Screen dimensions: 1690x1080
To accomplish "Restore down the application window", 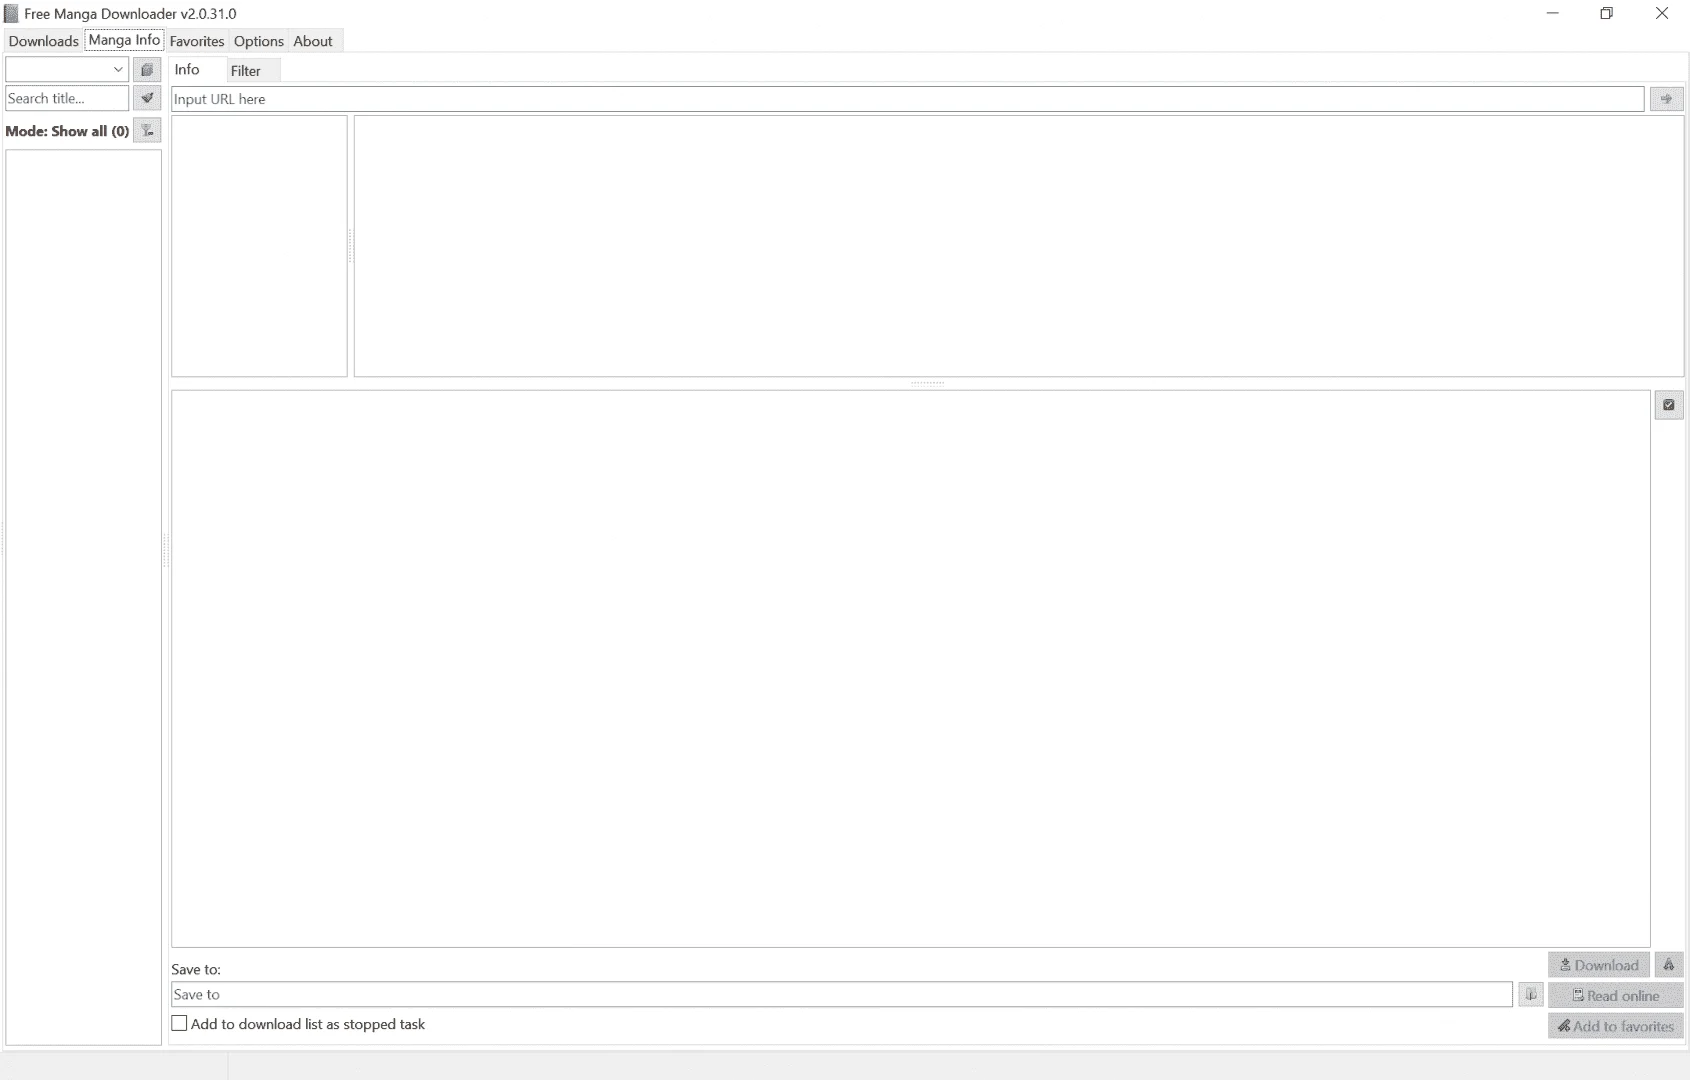I will click(x=1607, y=14).
